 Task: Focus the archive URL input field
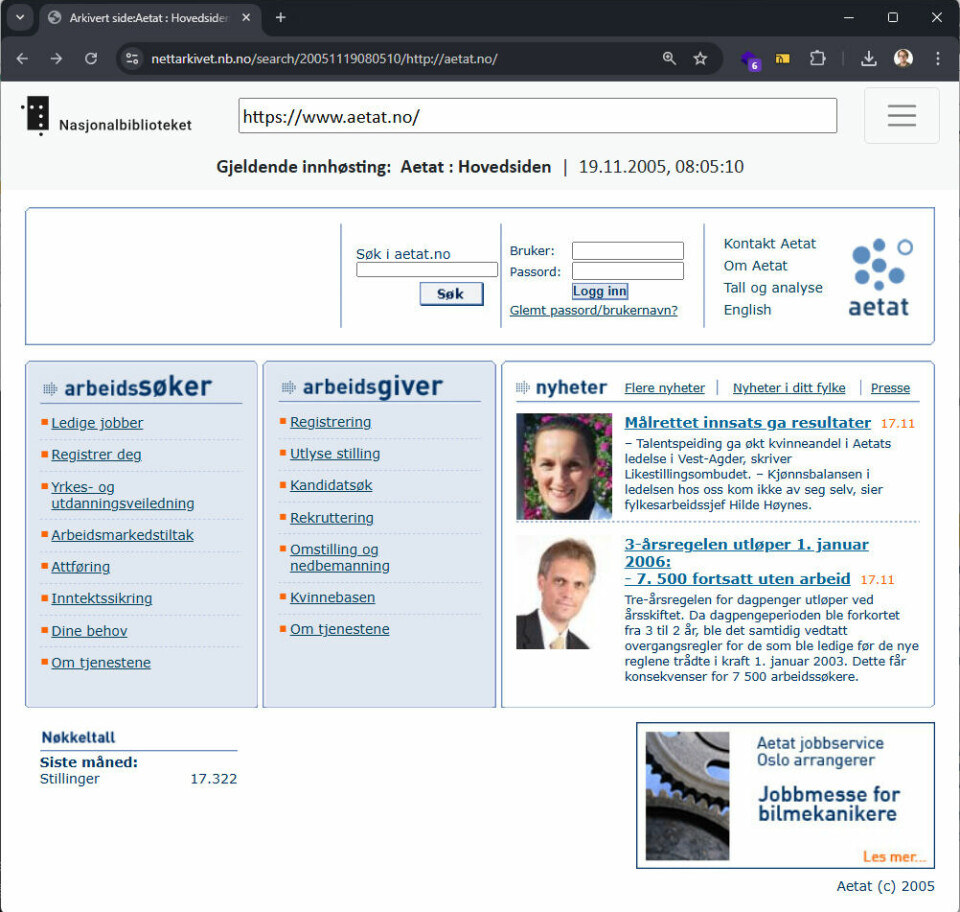537,116
